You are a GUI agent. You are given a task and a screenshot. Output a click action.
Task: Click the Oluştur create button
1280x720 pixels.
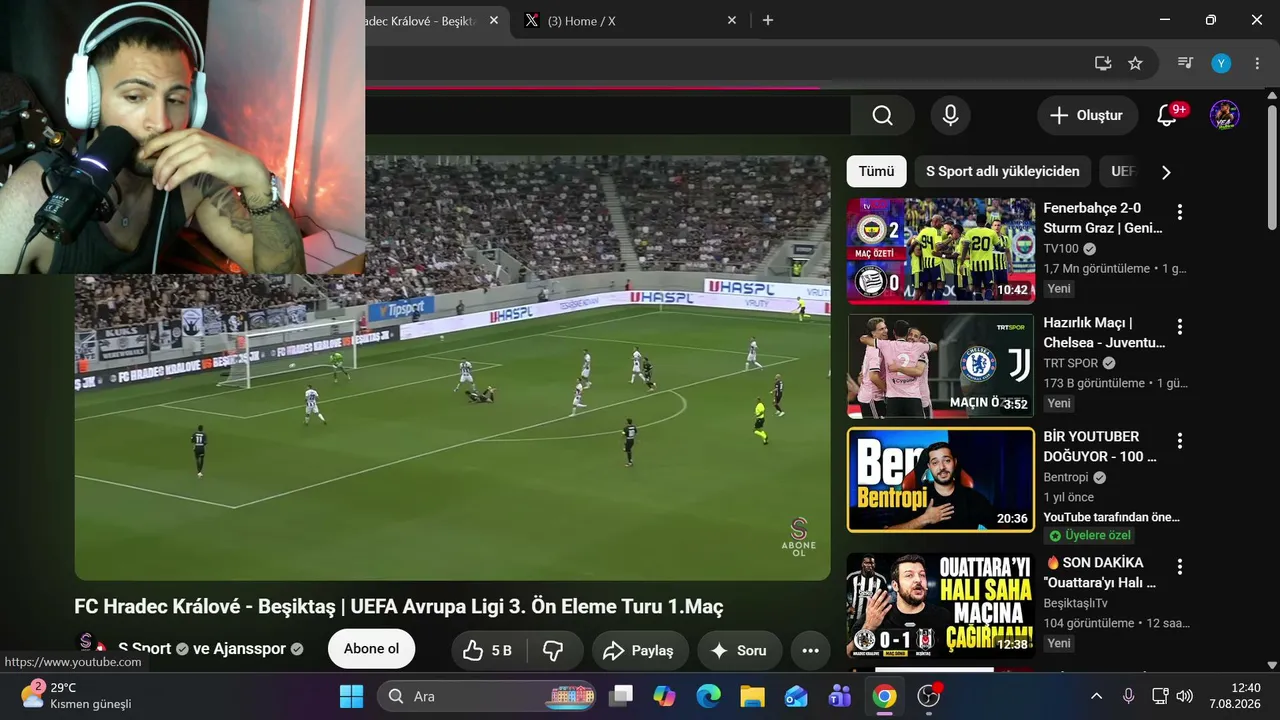click(x=1087, y=116)
